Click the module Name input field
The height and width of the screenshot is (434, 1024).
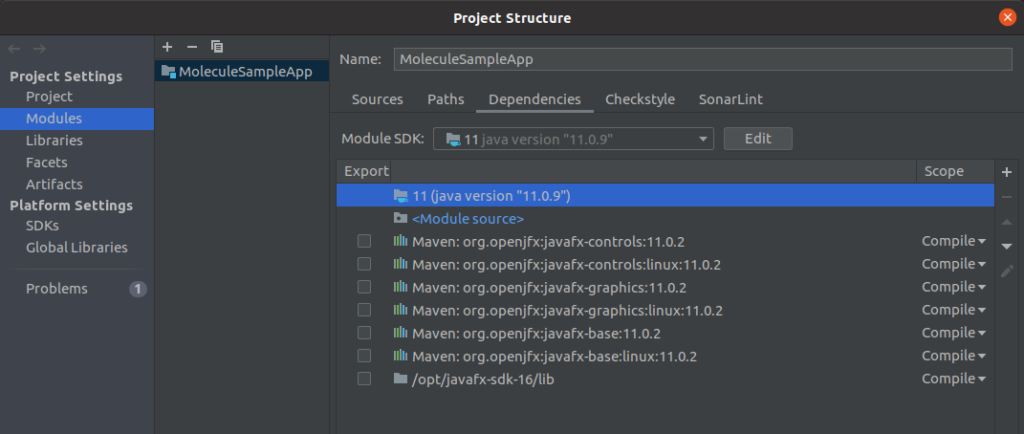(703, 59)
